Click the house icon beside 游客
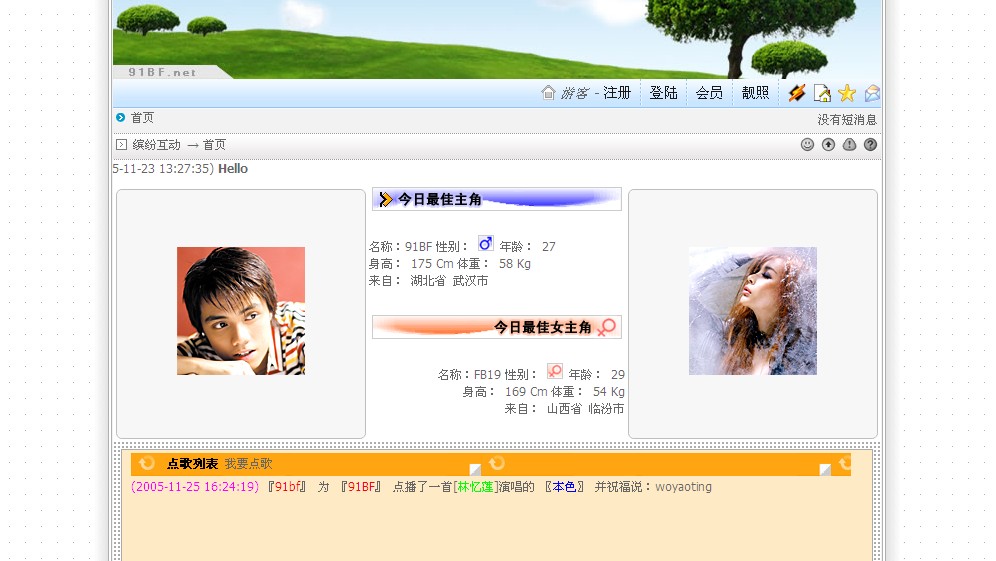 548,93
